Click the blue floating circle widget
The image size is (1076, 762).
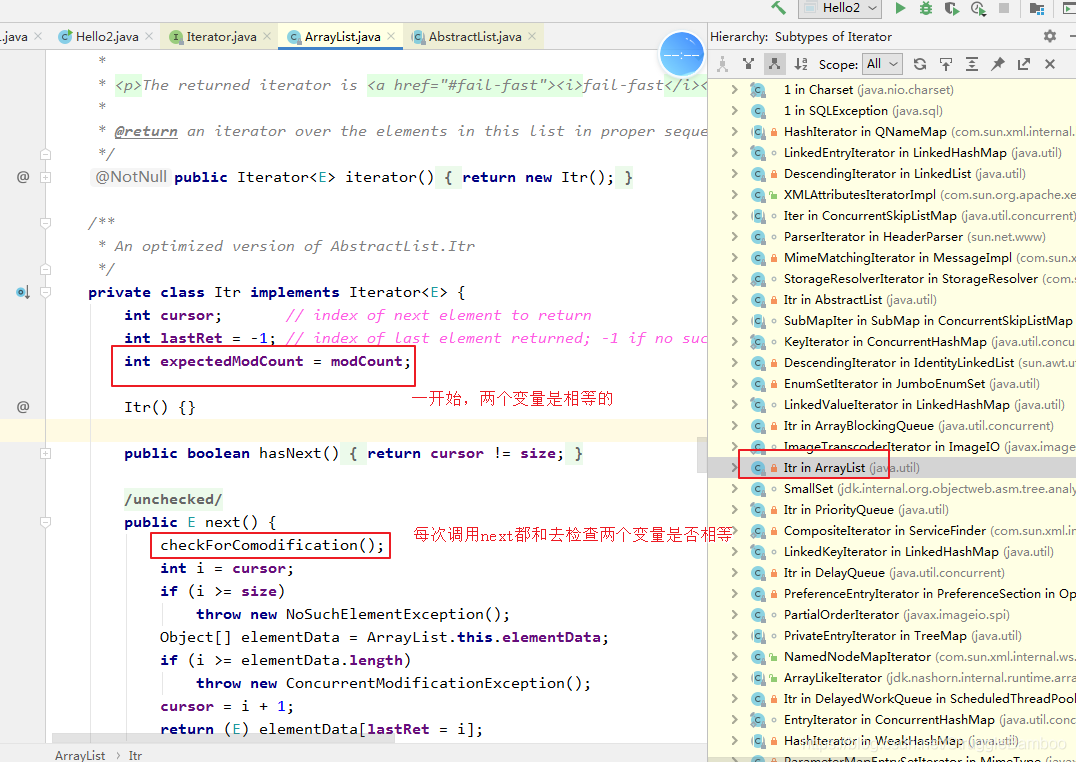681,55
